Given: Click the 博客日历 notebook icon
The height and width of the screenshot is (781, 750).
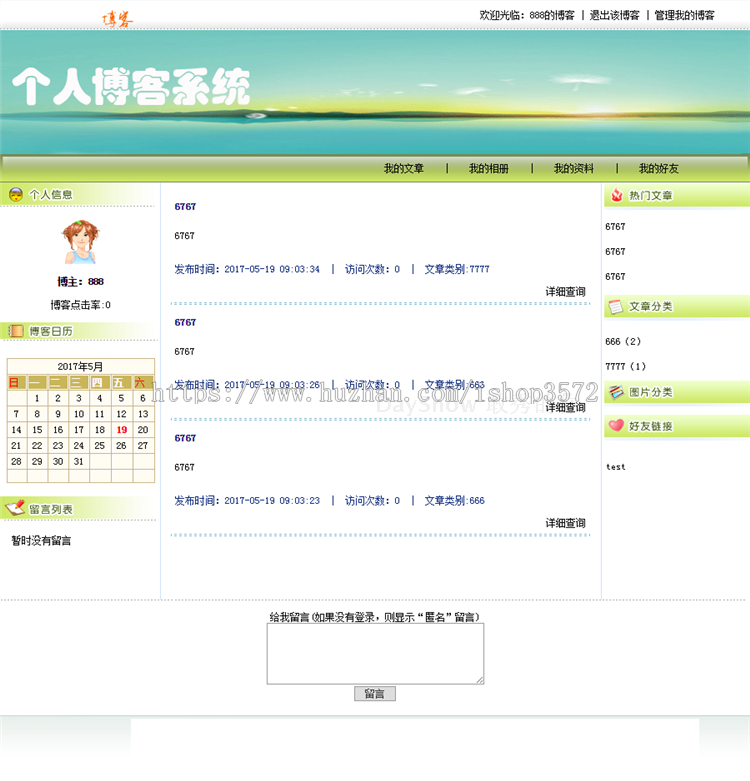Looking at the screenshot, I should (16, 331).
